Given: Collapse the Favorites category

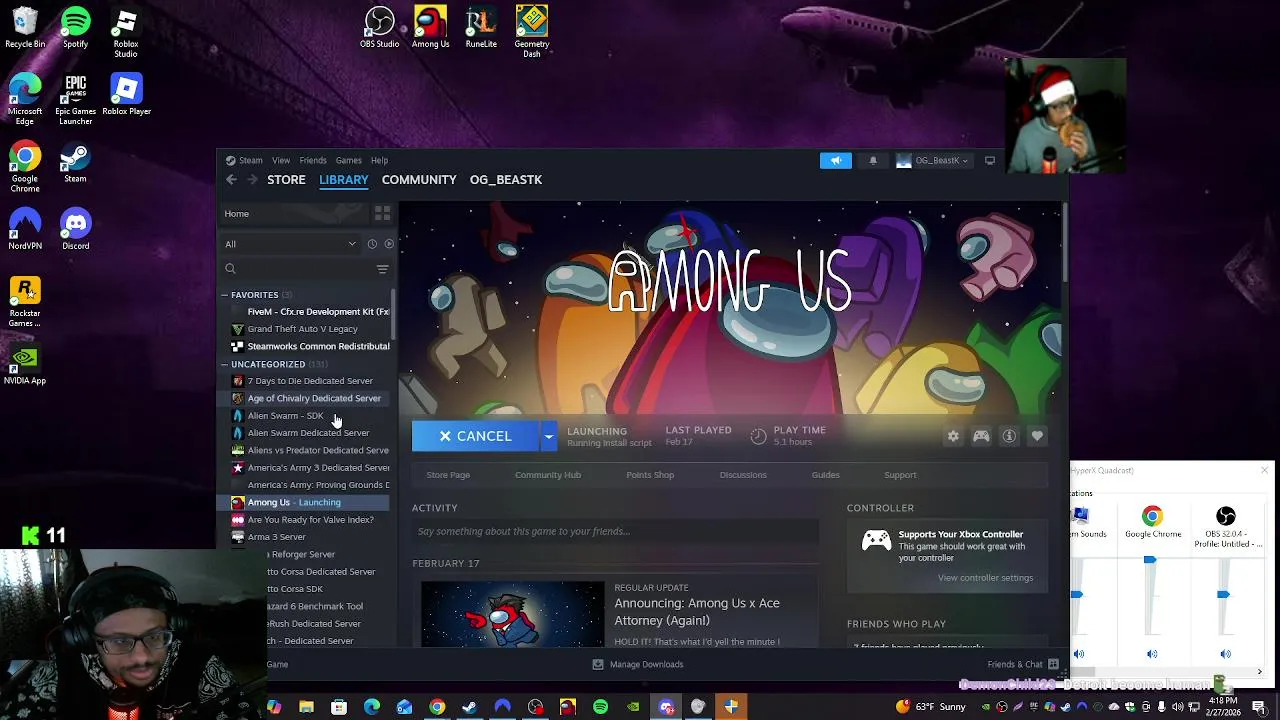Looking at the screenshot, I should 225,295.
